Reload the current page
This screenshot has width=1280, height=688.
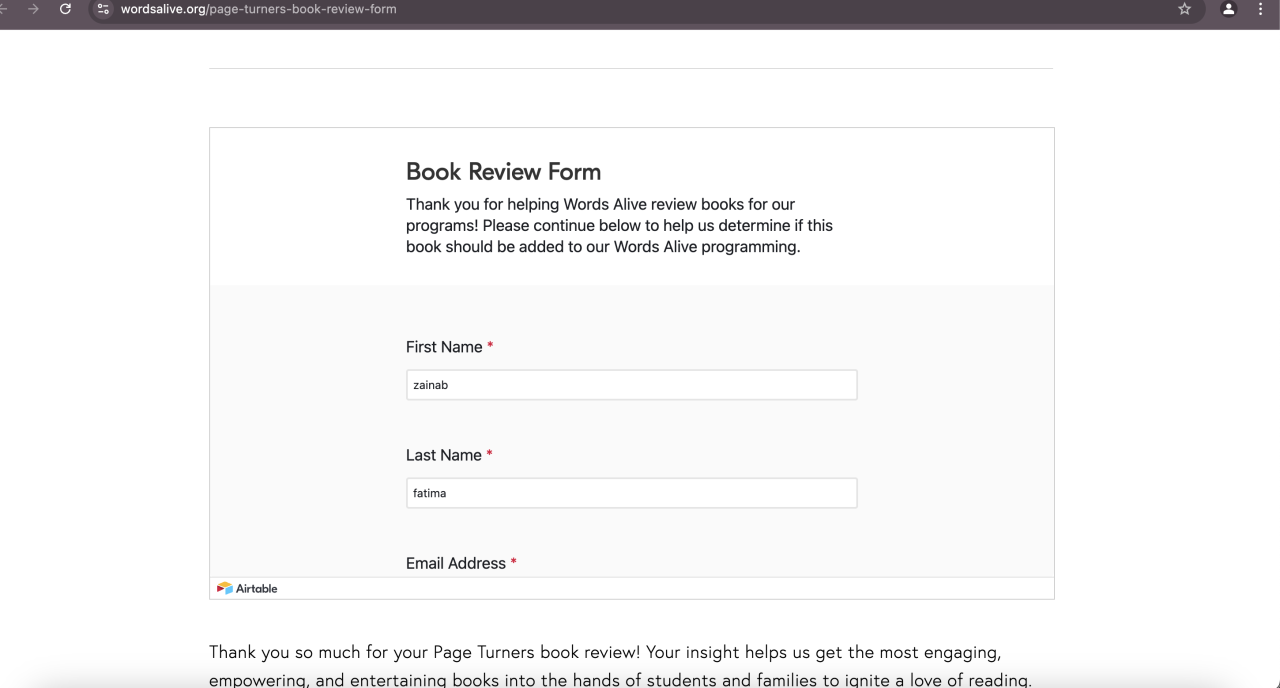pos(65,9)
